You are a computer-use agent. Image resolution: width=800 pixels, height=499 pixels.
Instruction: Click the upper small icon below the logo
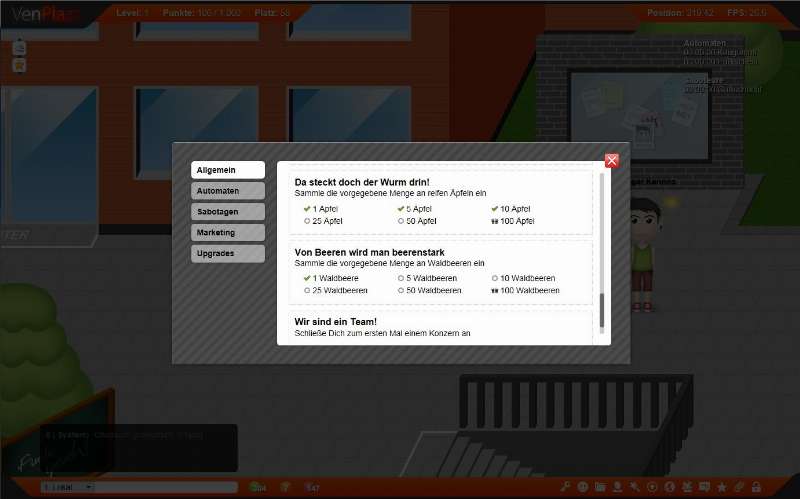pyautogui.click(x=19, y=47)
